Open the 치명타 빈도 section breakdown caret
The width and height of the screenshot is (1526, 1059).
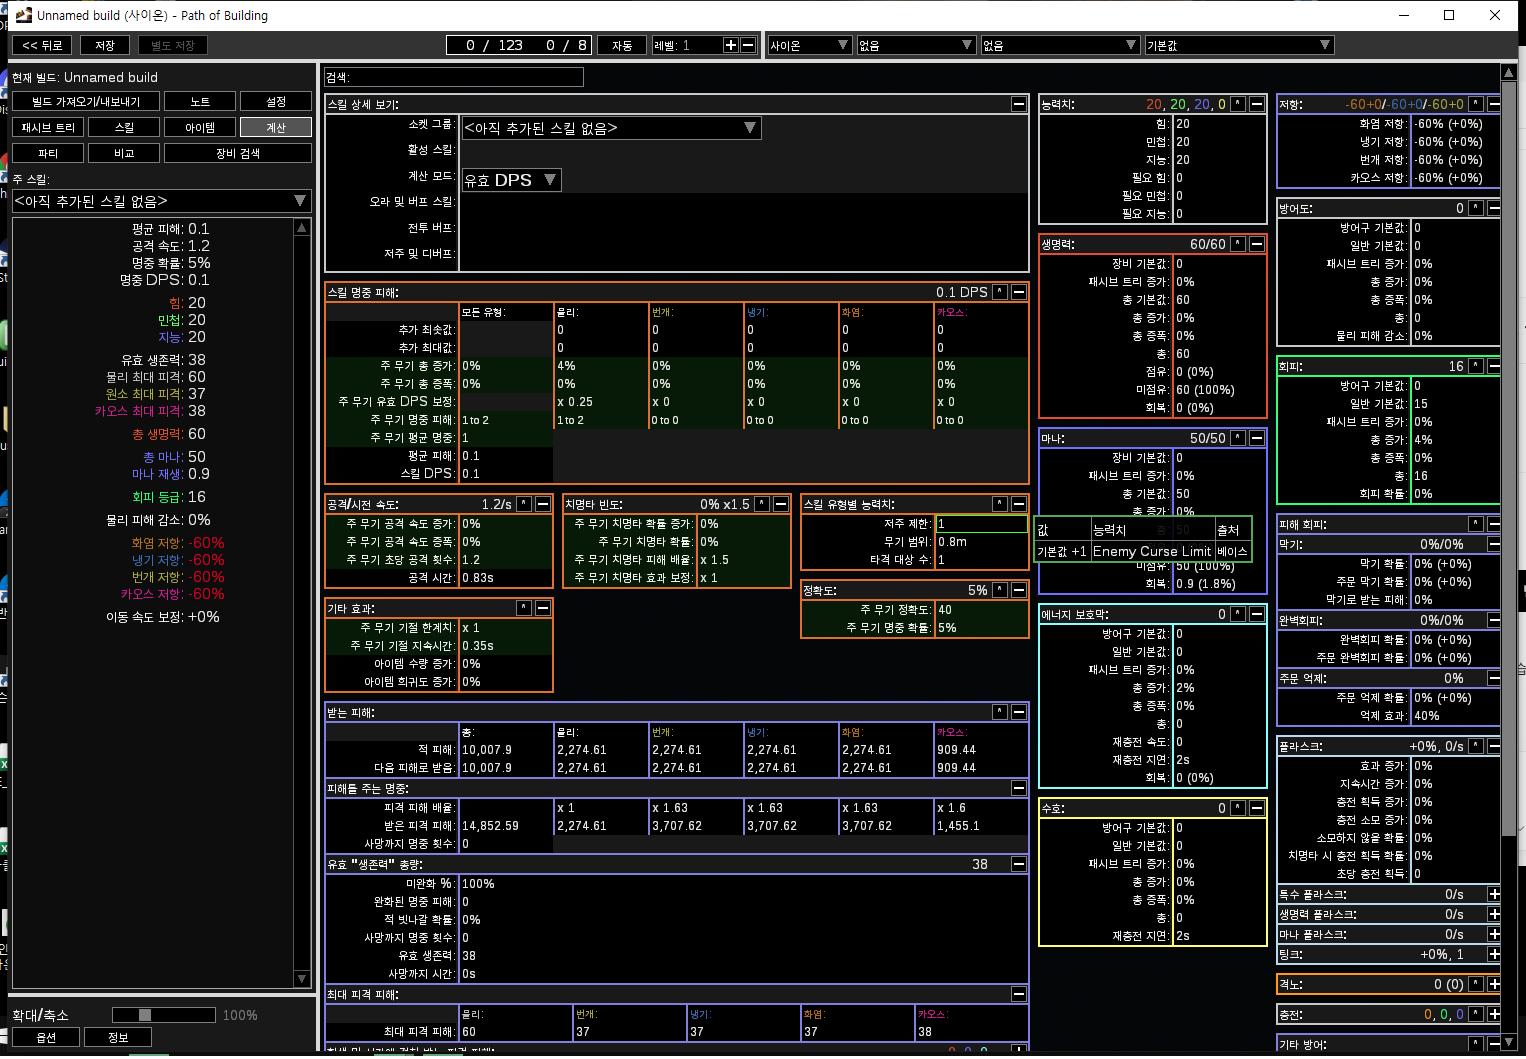(762, 504)
